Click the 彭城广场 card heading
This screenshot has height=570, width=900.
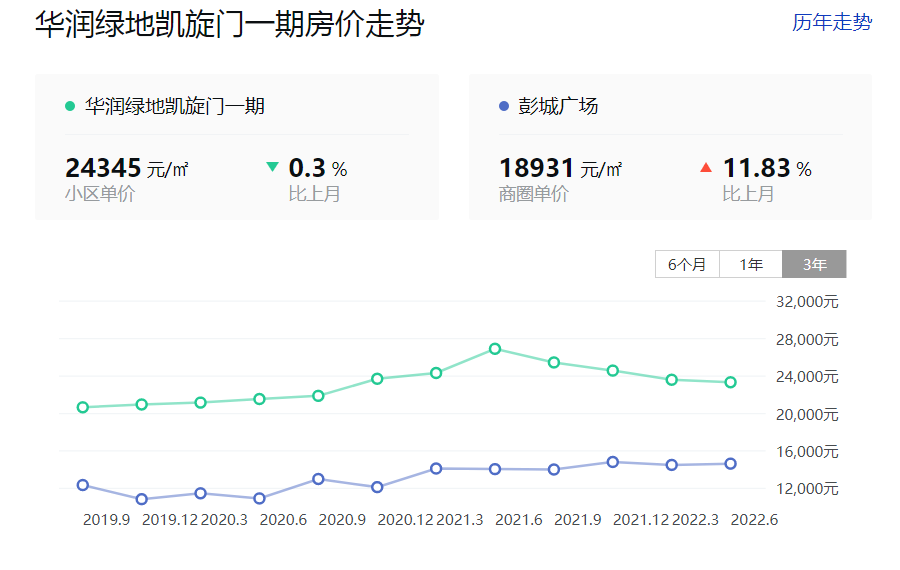click(558, 106)
